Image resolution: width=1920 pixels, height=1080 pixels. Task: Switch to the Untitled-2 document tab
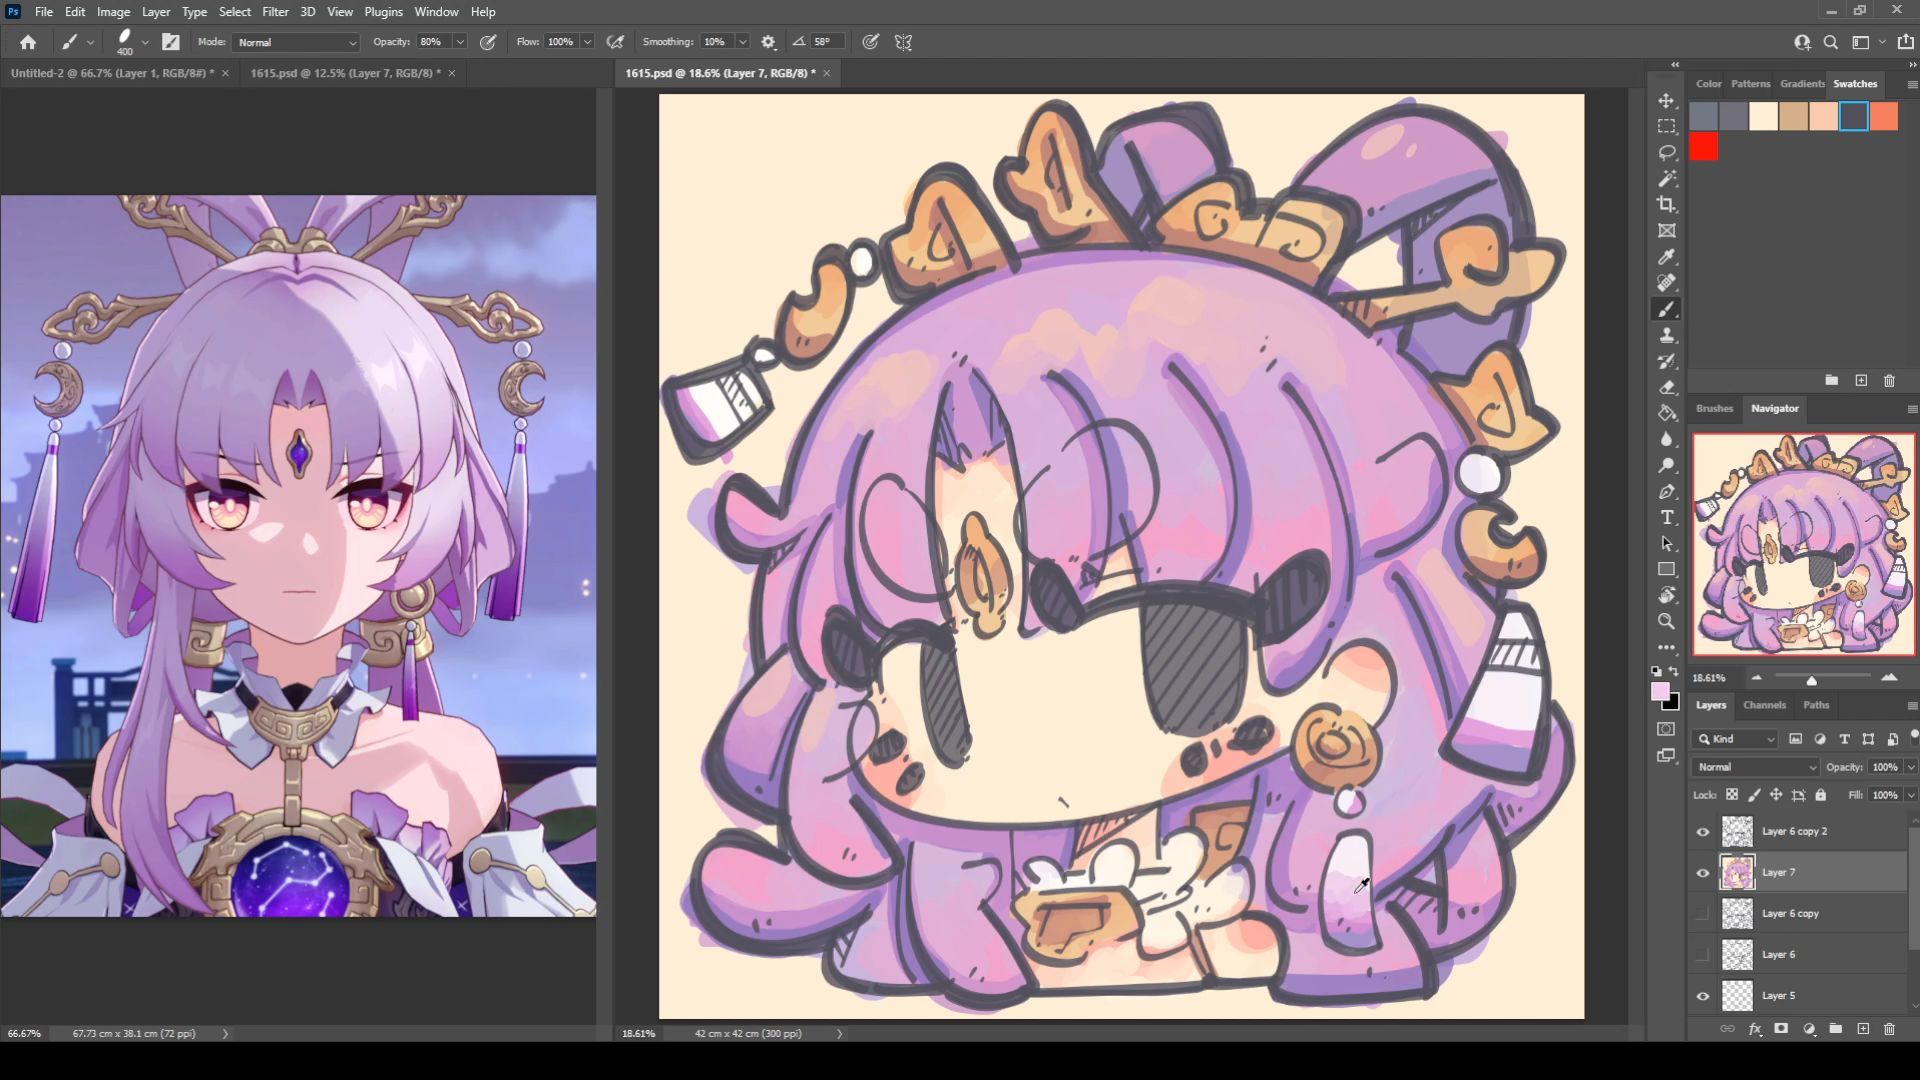112,73
